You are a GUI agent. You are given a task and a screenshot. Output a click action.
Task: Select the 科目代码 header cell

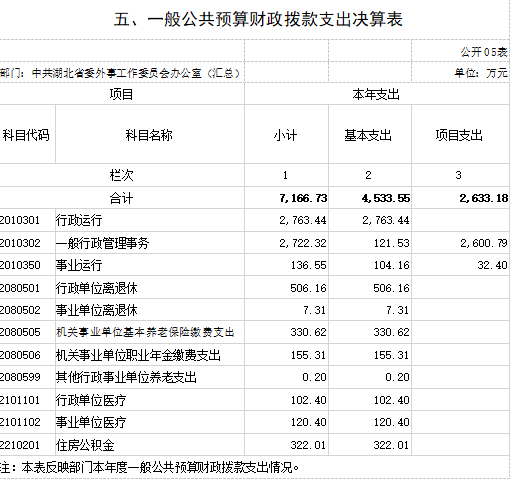coord(26,135)
